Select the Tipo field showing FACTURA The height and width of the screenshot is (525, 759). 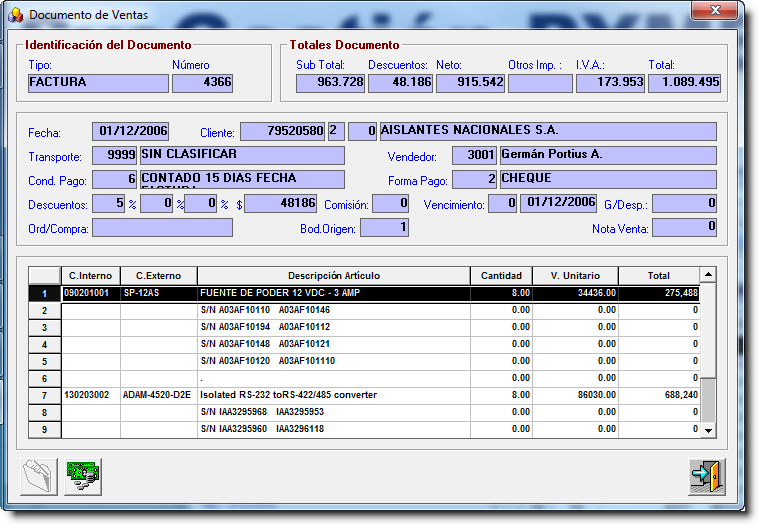coord(98,83)
